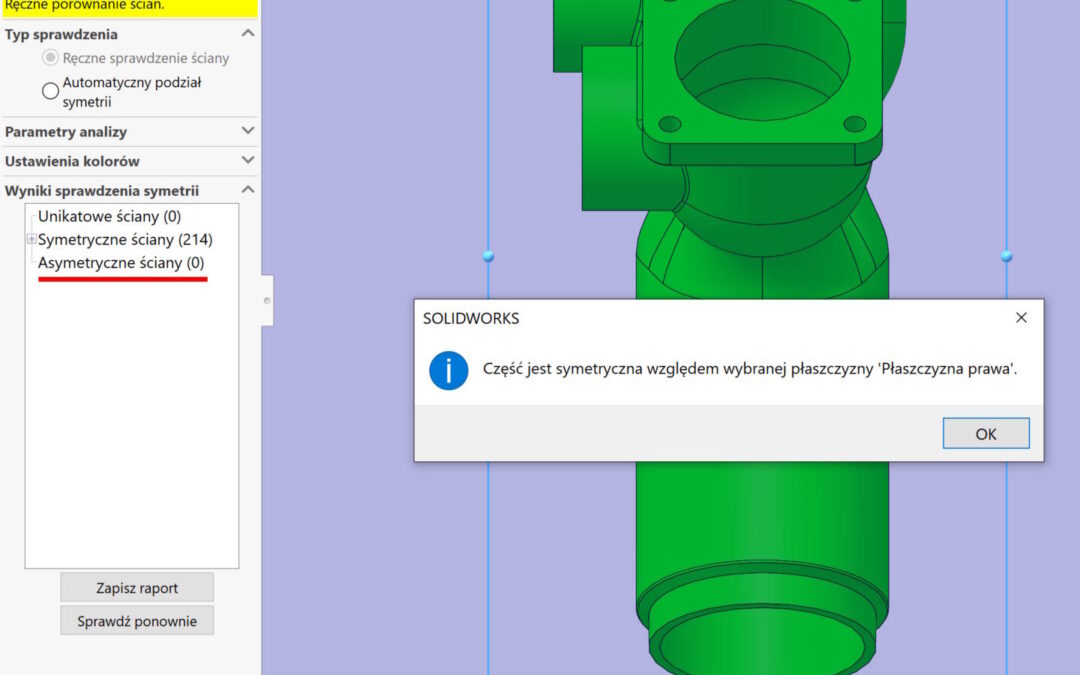Viewport: 1080px width, 675px height.
Task: Confirm the SOLIDWORKS message with OK
Action: coord(985,434)
